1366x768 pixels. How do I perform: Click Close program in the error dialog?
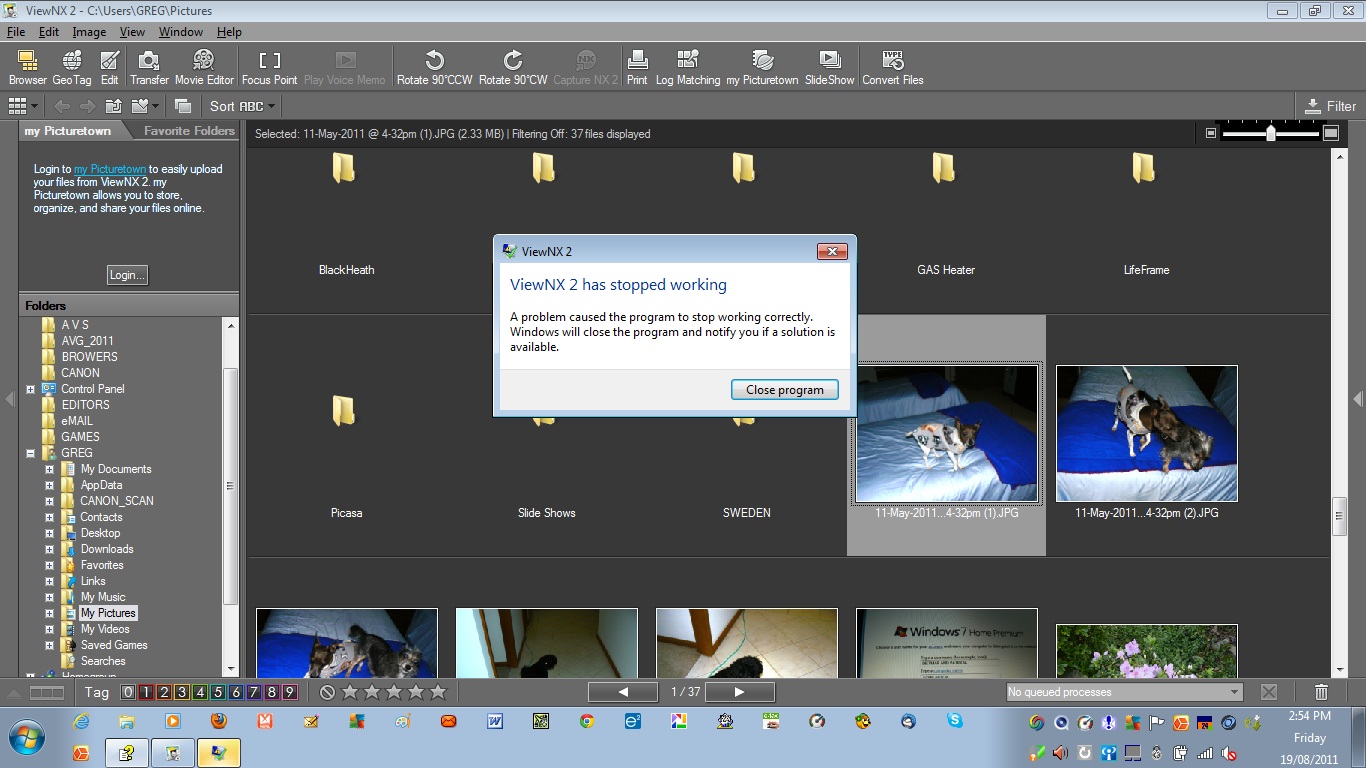(x=785, y=390)
